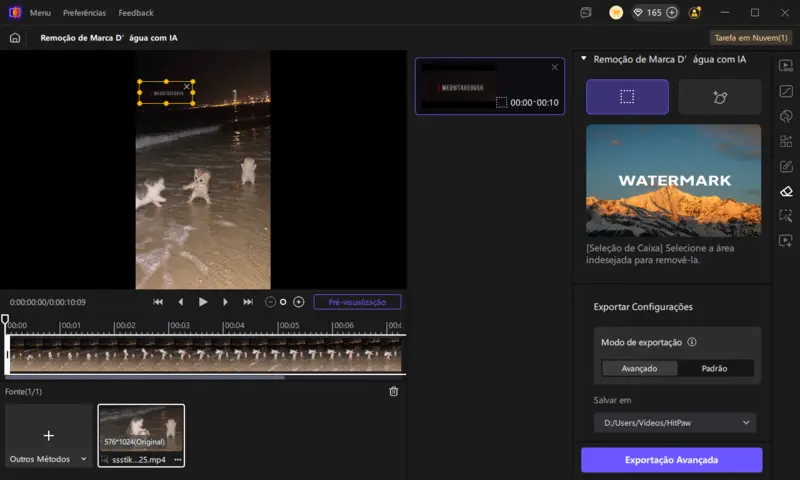Open the Preferências menu

click(84, 13)
